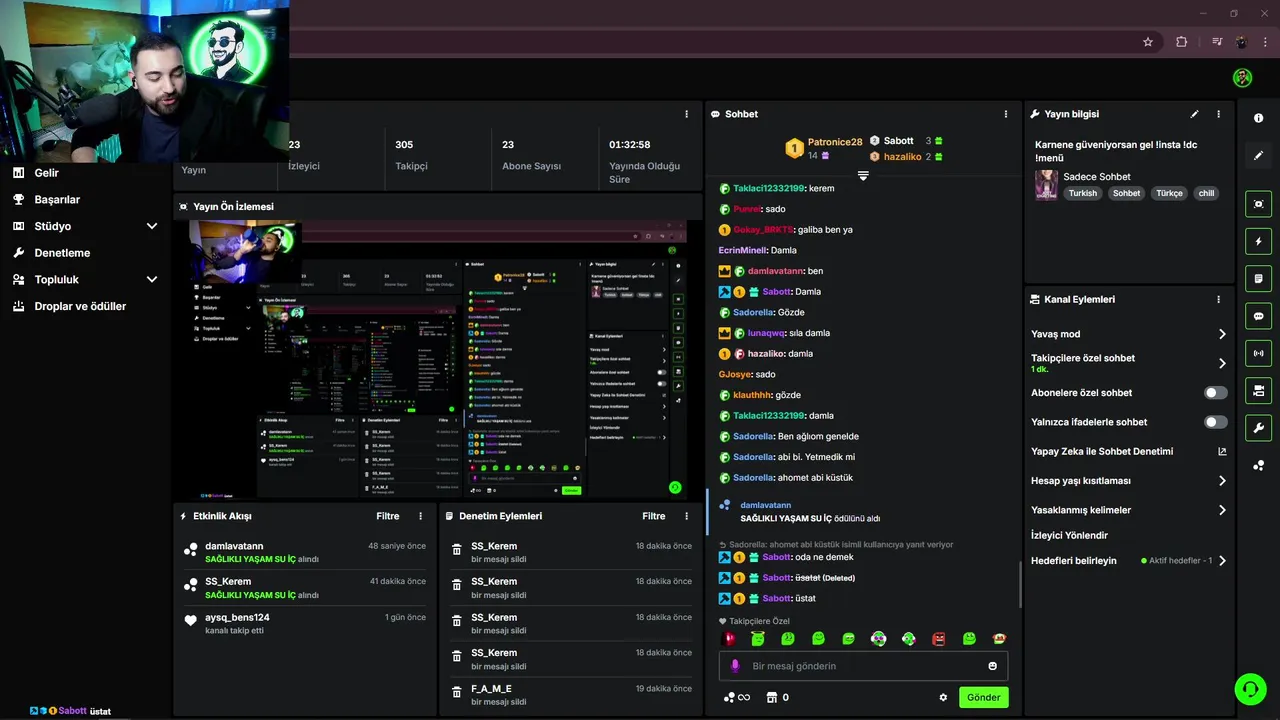
Task: Click the broadcast signal icon in right sidebar
Action: (x=1258, y=353)
